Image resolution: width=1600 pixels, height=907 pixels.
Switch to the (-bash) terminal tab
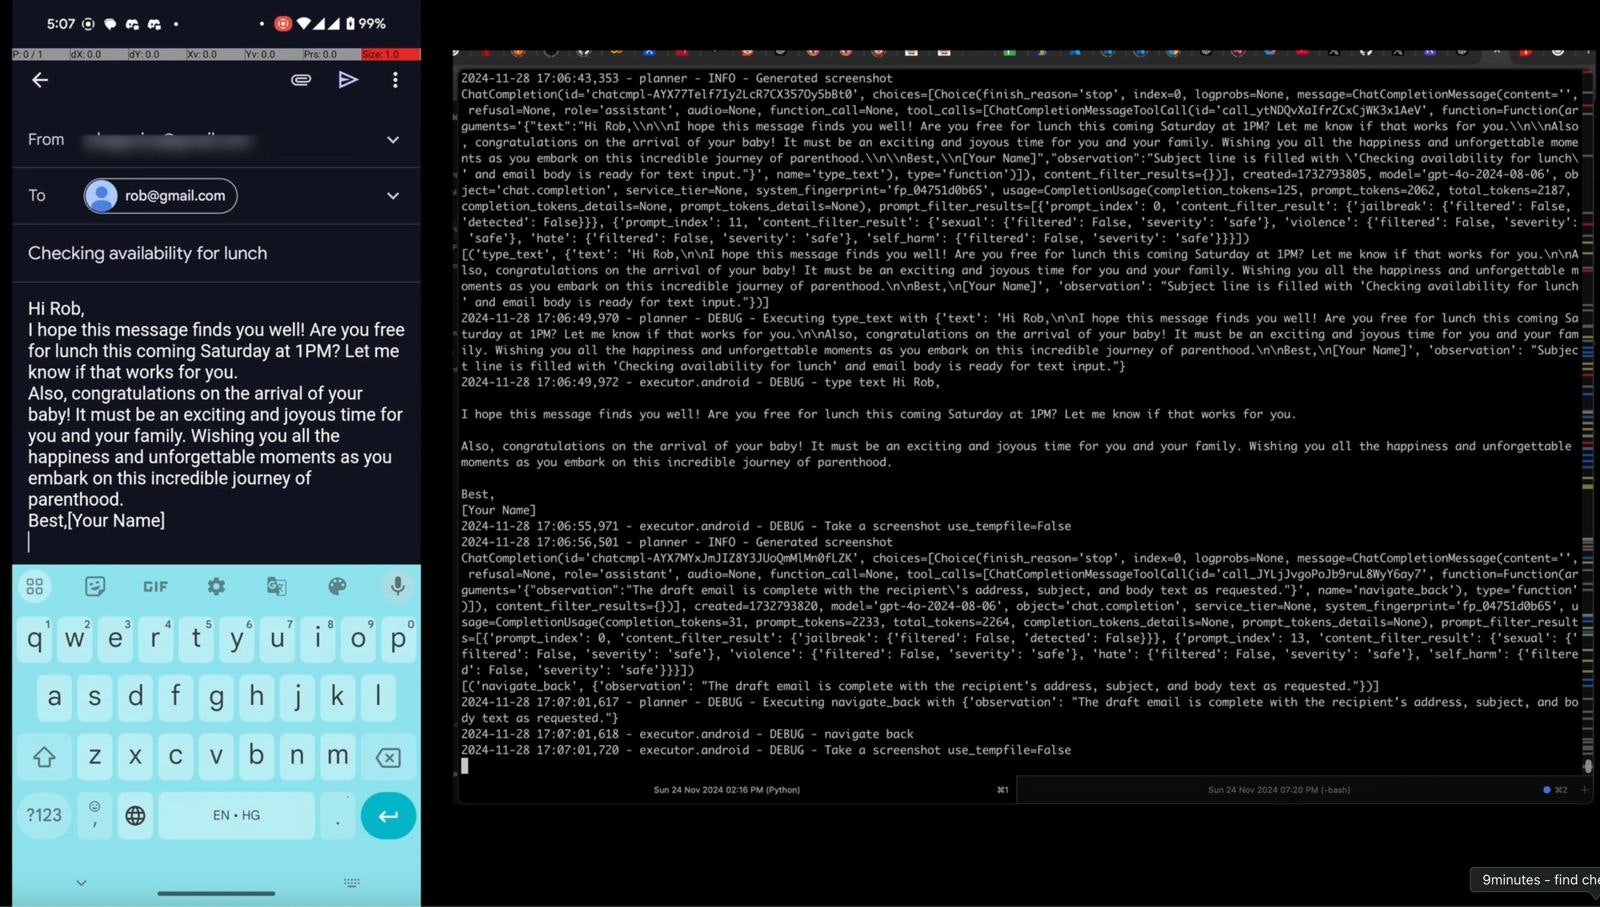point(1279,790)
